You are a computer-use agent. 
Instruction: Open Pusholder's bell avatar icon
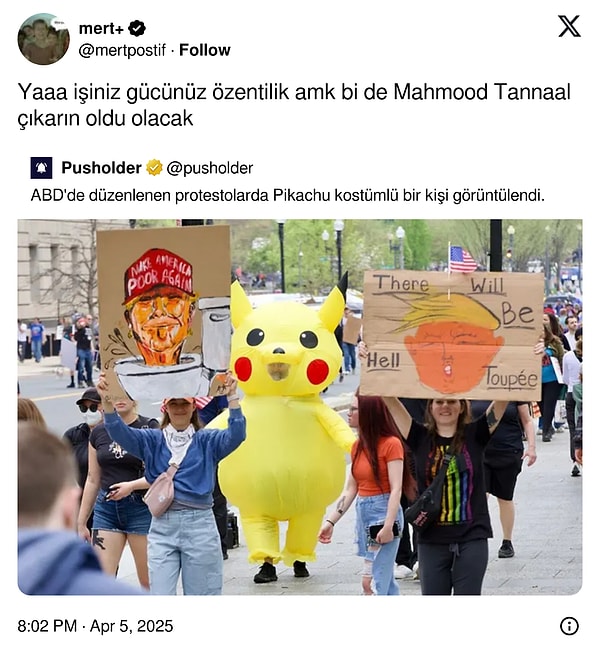click(x=41, y=168)
